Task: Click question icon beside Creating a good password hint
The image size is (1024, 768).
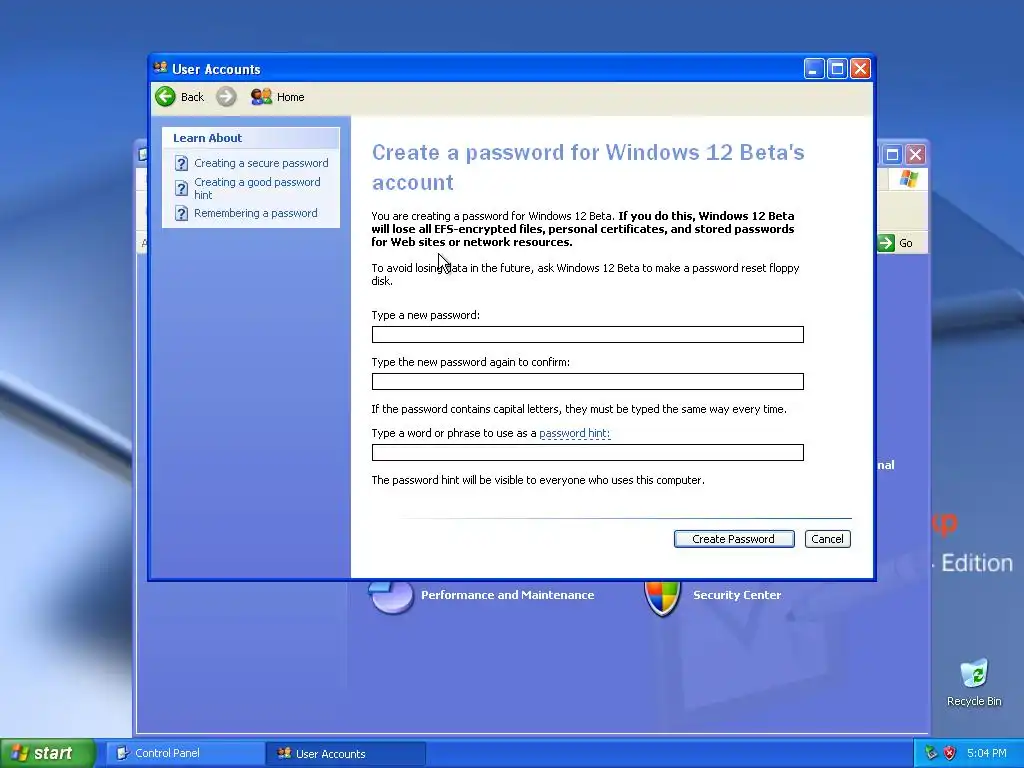Action: (x=182, y=188)
